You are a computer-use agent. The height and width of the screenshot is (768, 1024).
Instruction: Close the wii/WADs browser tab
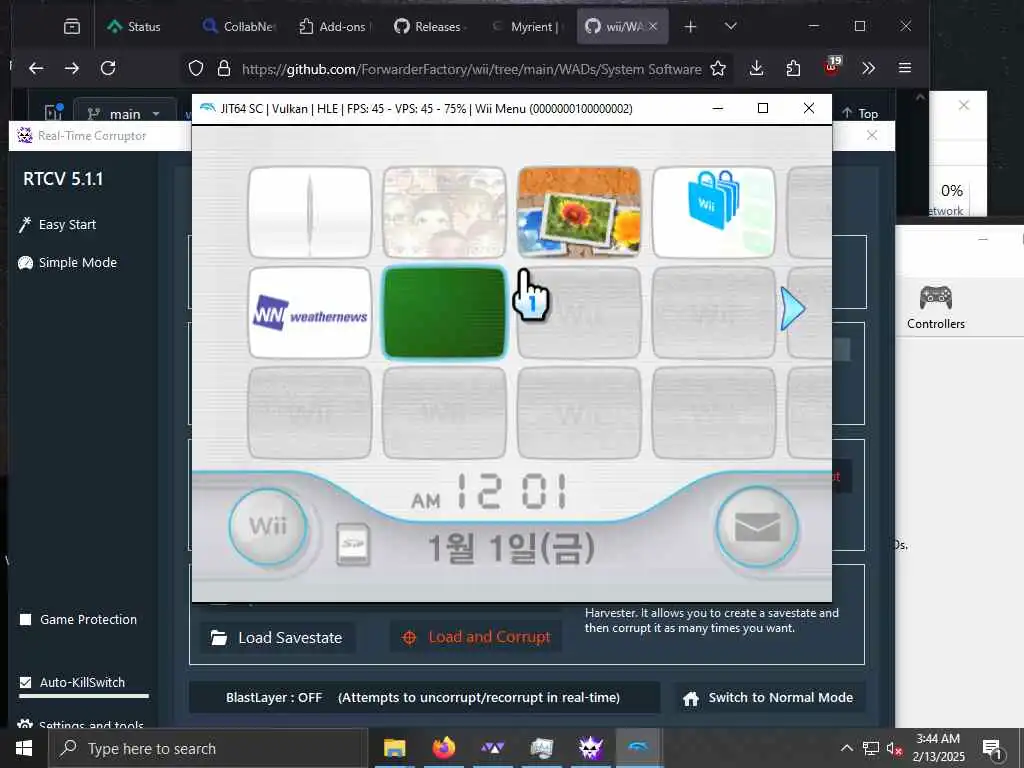[653, 26]
